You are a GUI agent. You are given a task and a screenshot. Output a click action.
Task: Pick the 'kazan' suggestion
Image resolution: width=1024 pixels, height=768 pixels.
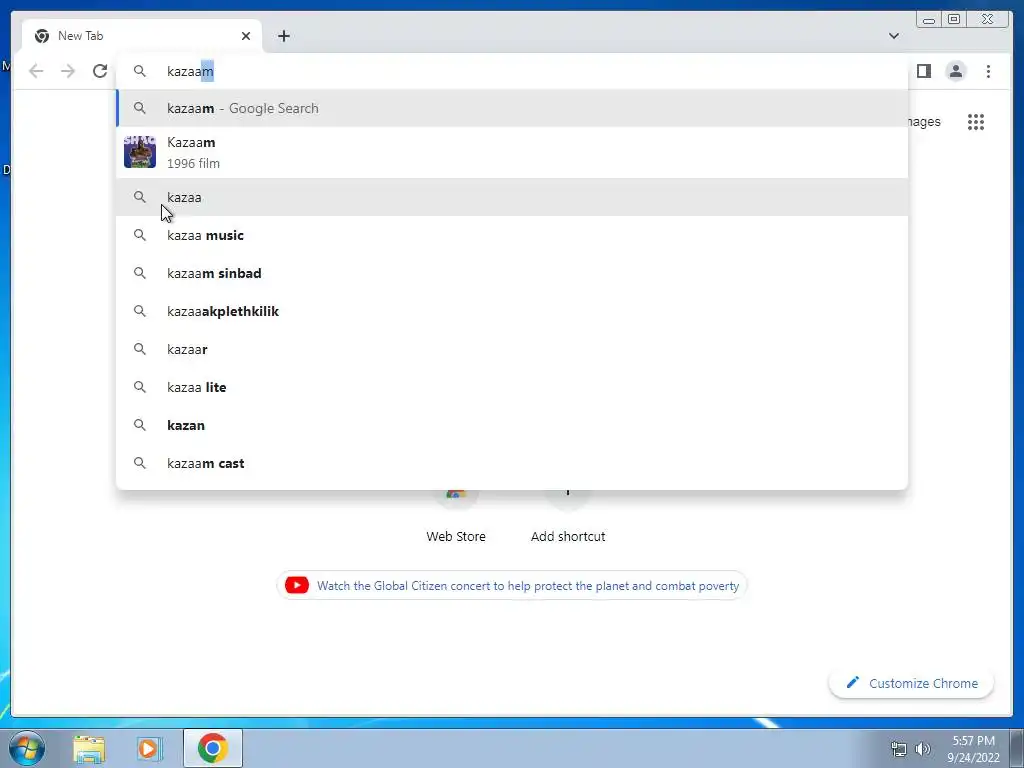pos(512,425)
